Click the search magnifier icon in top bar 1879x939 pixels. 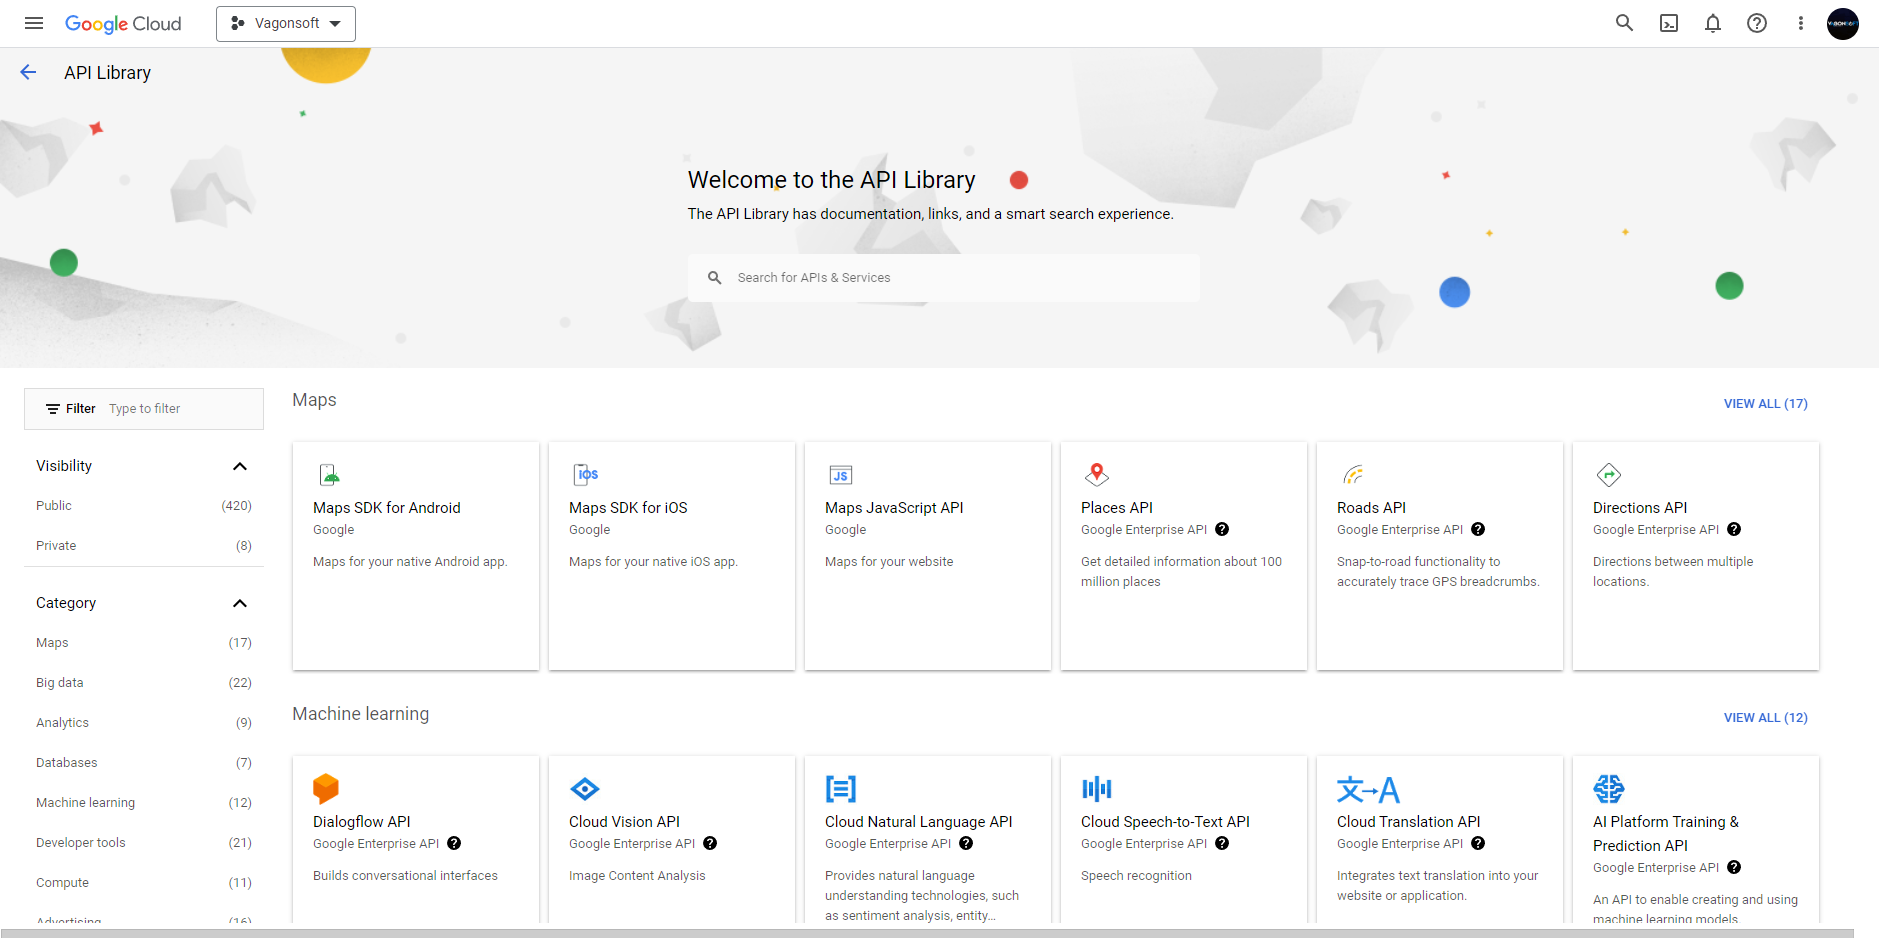point(1624,23)
